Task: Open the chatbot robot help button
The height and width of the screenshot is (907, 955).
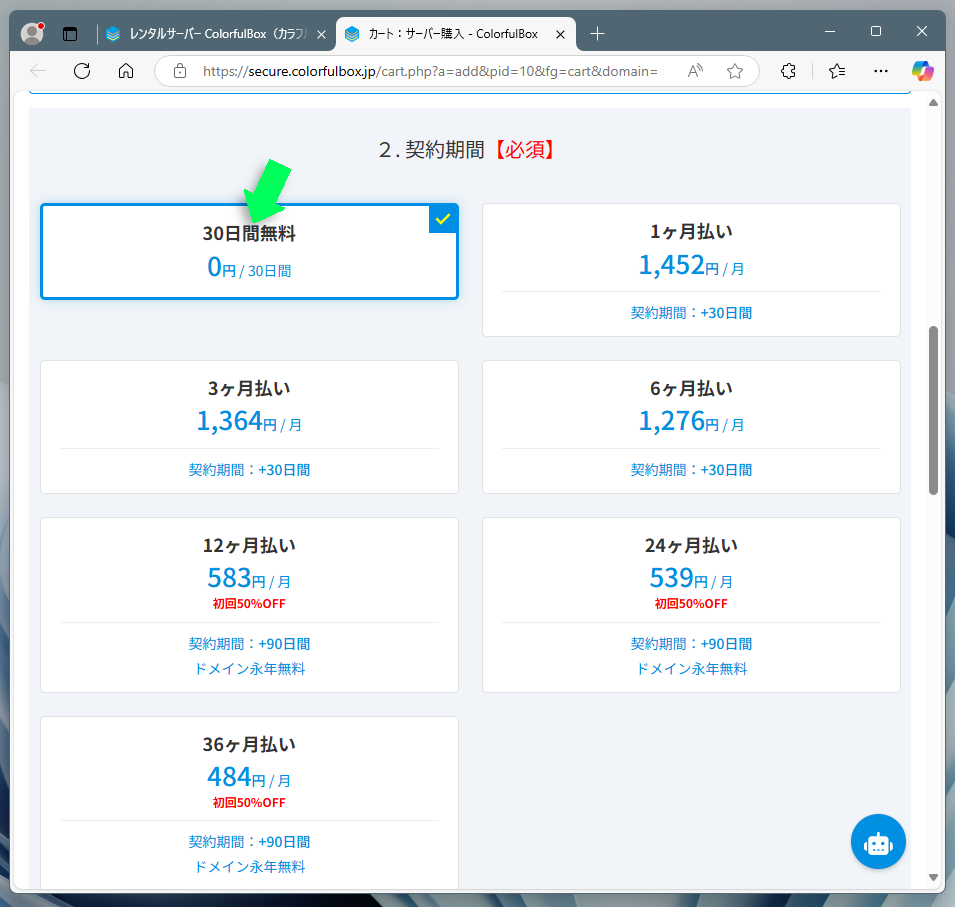Action: click(878, 842)
